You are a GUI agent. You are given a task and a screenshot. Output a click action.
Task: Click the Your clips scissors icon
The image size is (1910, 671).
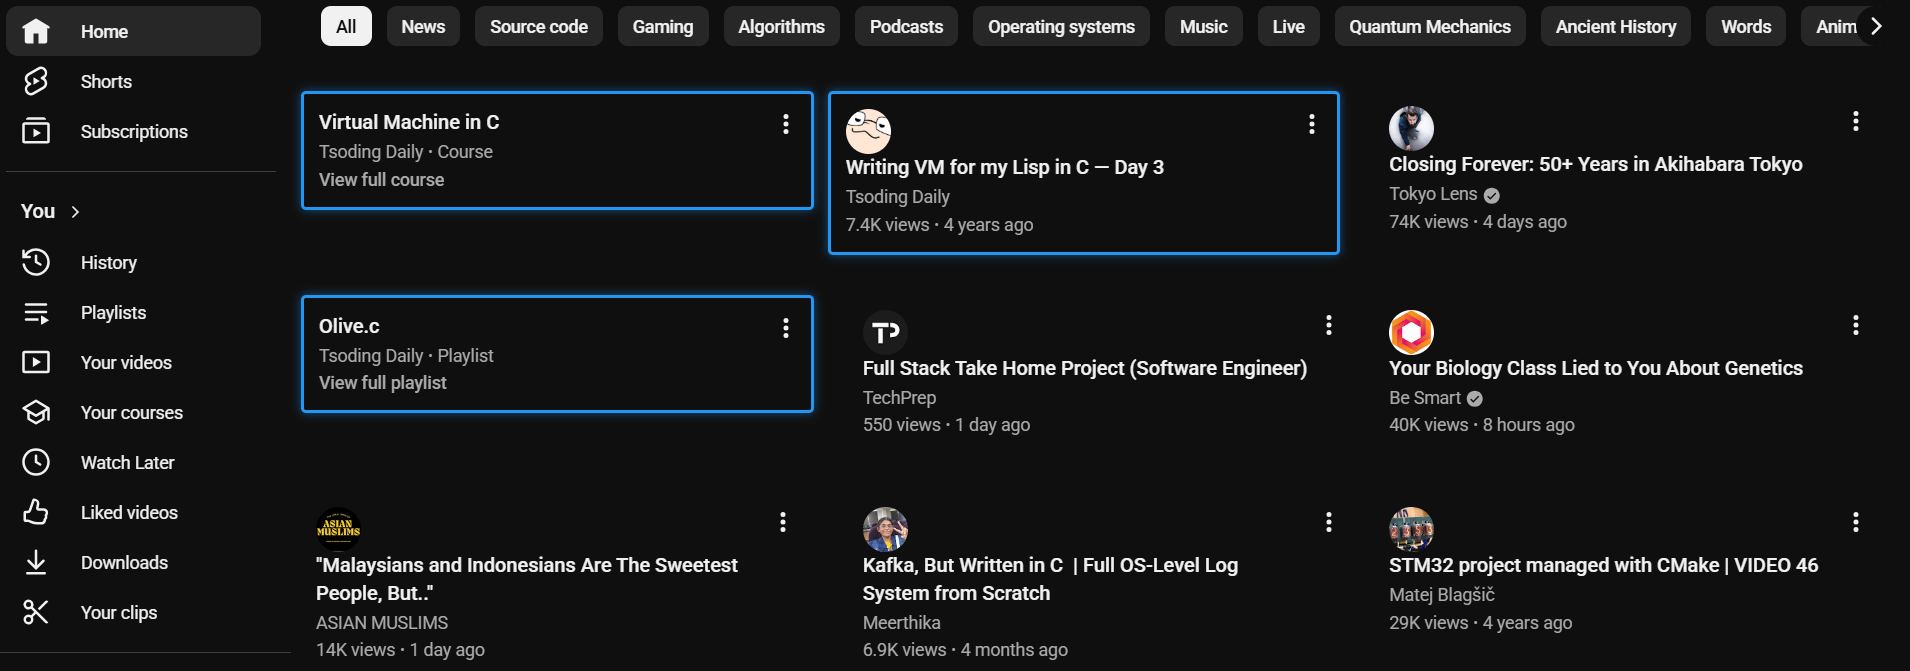coord(36,612)
